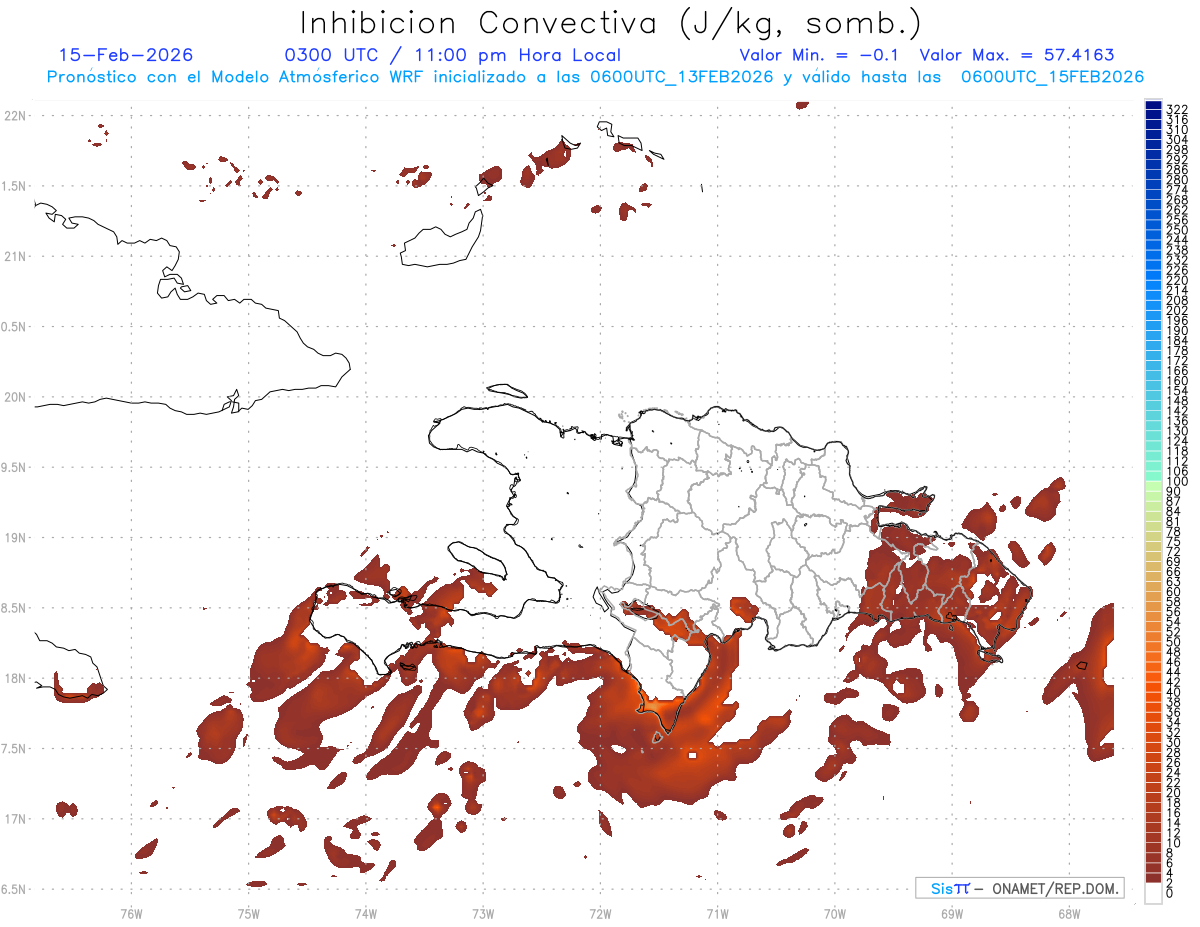Click the '6.5N' latitude label

(14, 889)
